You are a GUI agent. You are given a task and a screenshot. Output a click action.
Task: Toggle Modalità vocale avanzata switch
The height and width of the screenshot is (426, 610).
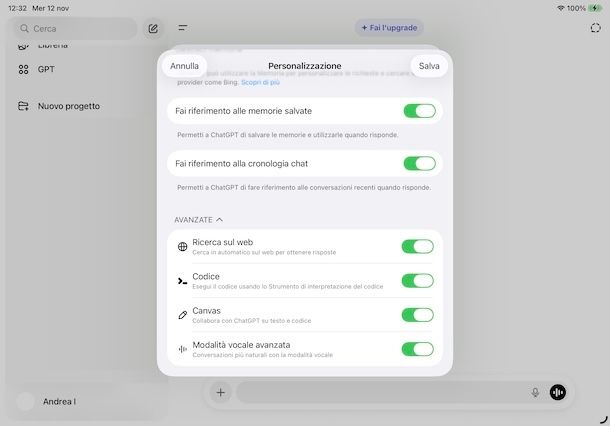417,349
